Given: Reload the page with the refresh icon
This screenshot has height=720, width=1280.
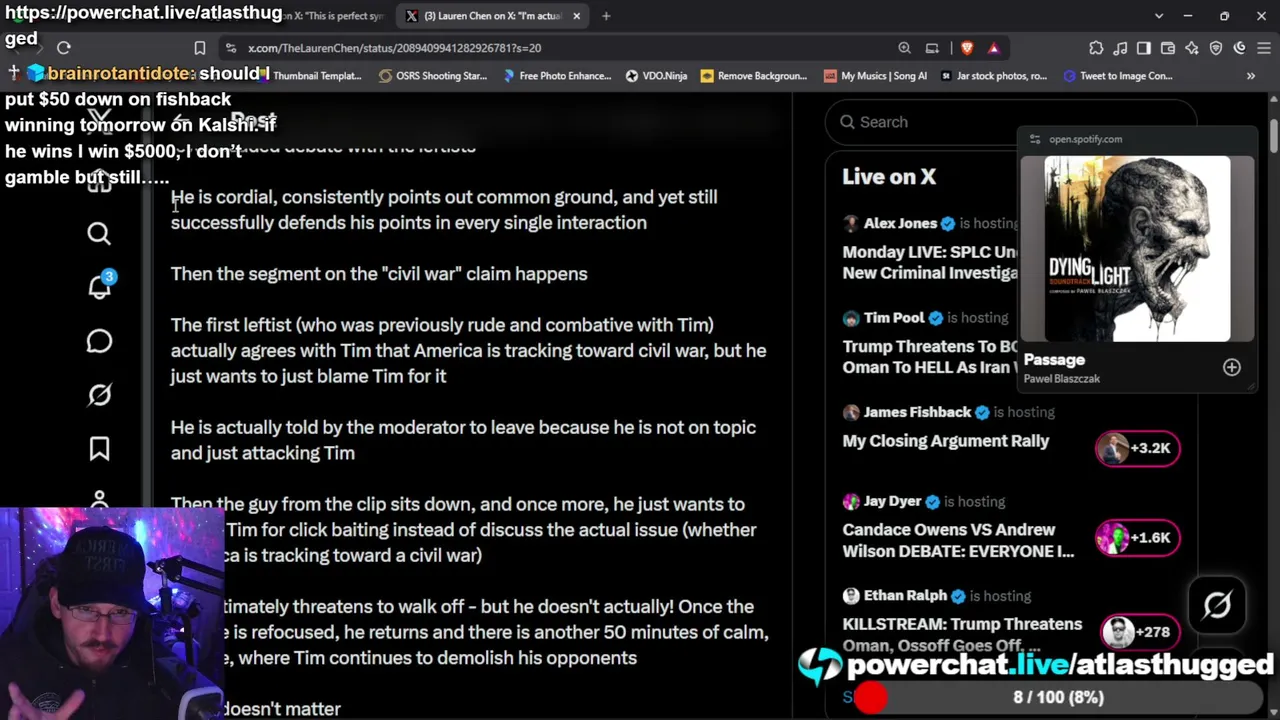Looking at the screenshot, I should coord(64,47).
